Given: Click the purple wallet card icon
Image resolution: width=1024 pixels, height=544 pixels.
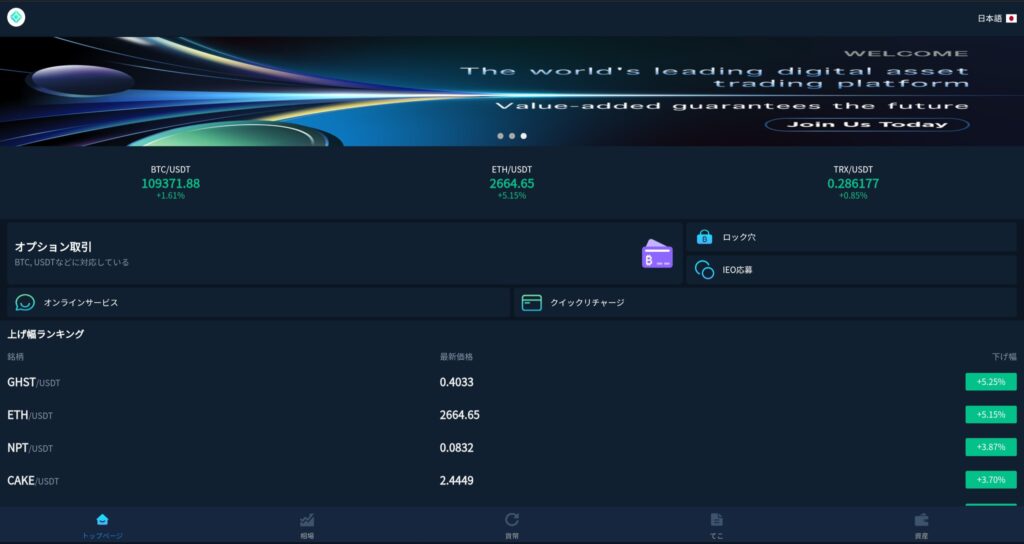Looking at the screenshot, I should 657,253.
